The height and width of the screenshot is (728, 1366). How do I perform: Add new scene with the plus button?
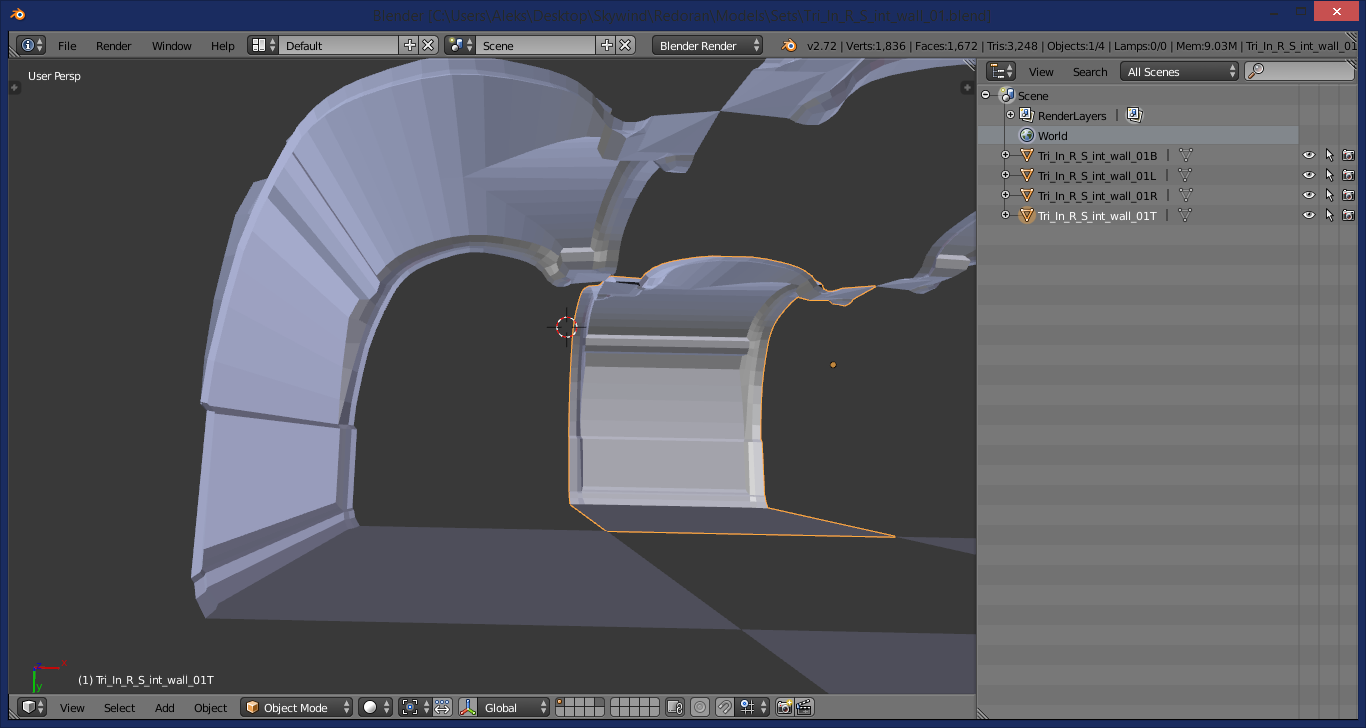click(606, 45)
